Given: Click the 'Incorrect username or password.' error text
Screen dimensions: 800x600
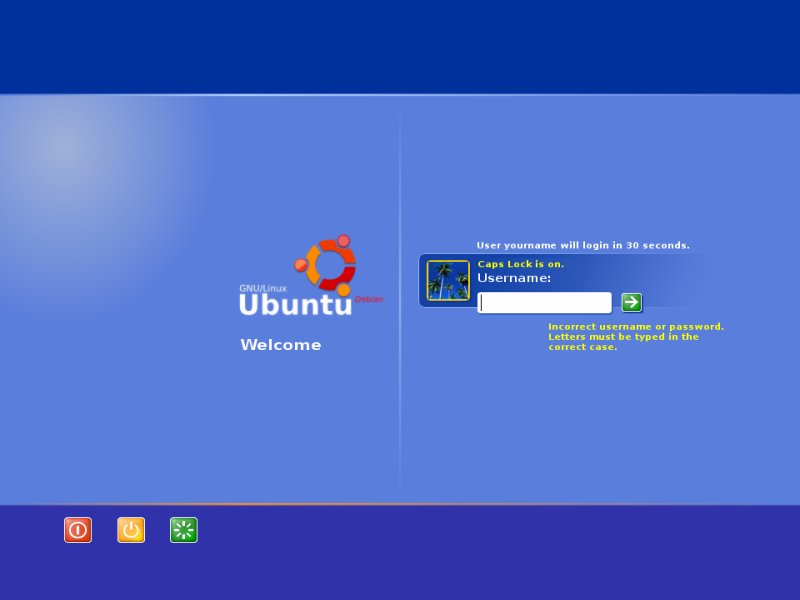Looking at the screenshot, I should pyautogui.click(x=636, y=327).
